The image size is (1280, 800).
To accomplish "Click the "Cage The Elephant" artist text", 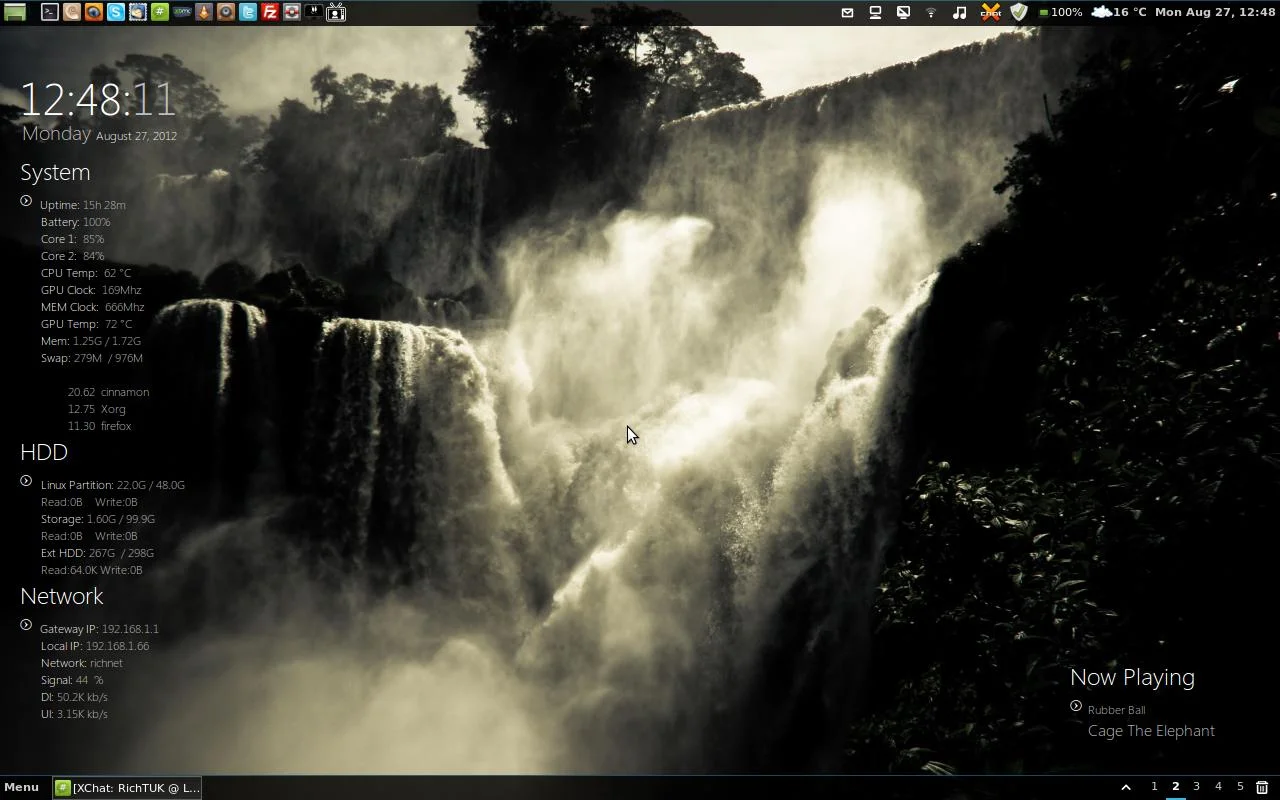I will click(x=1151, y=731).
